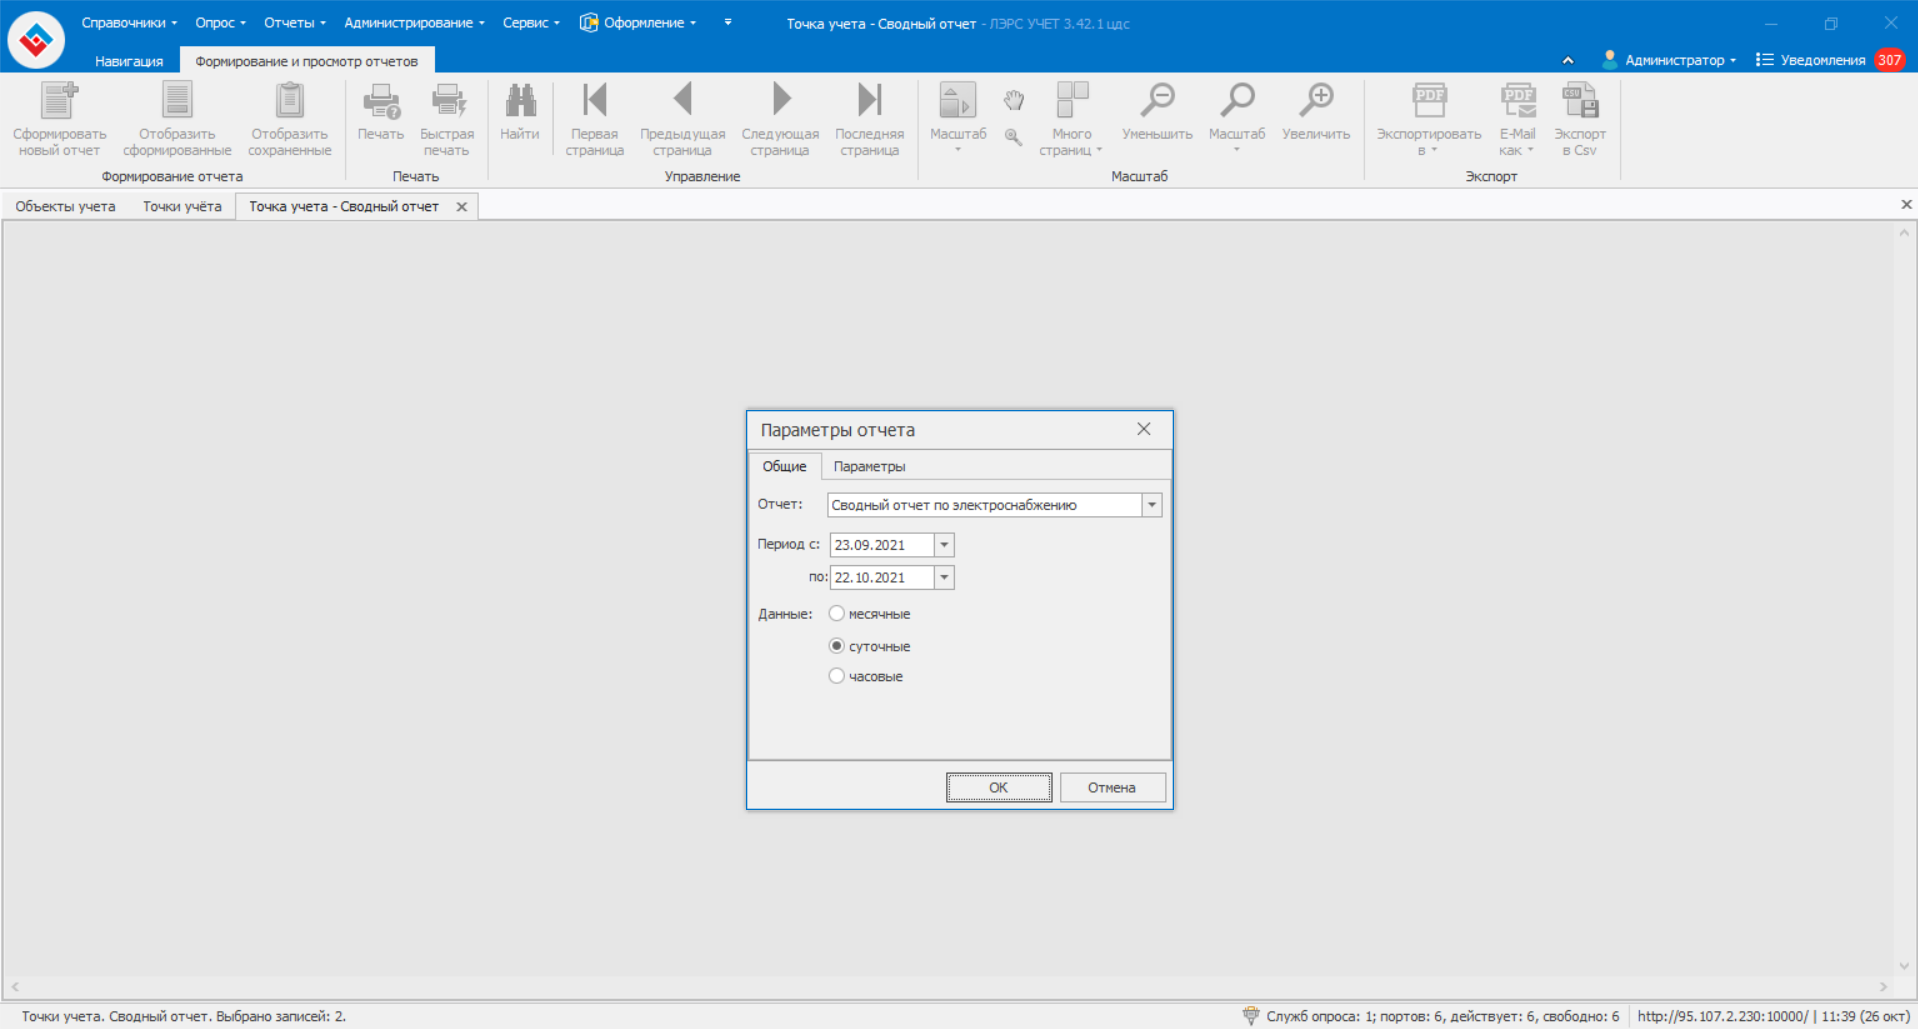The image size is (1918, 1029).
Task: Close Сводный отчет document tab
Action: coord(462,207)
